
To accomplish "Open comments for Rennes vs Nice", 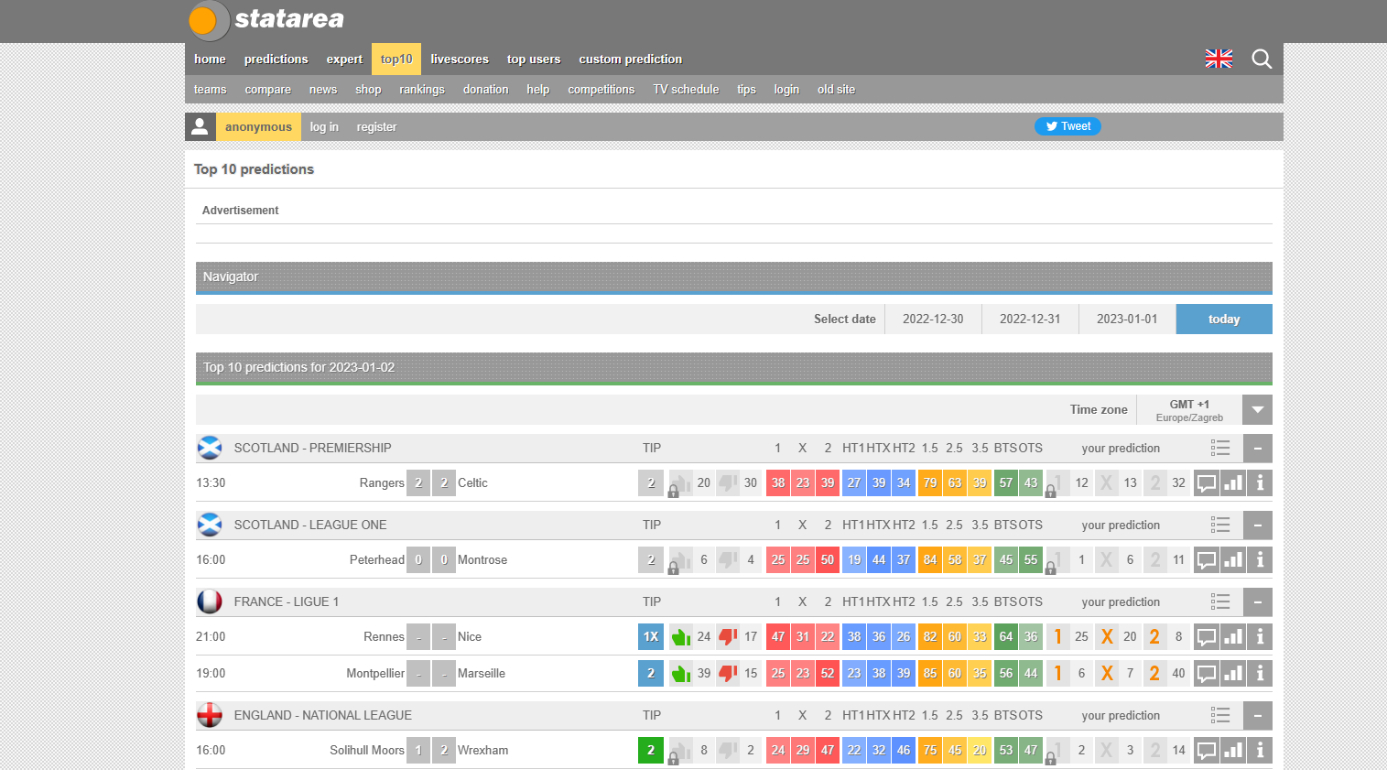I will pyautogui.click(x=1207, y=637).
